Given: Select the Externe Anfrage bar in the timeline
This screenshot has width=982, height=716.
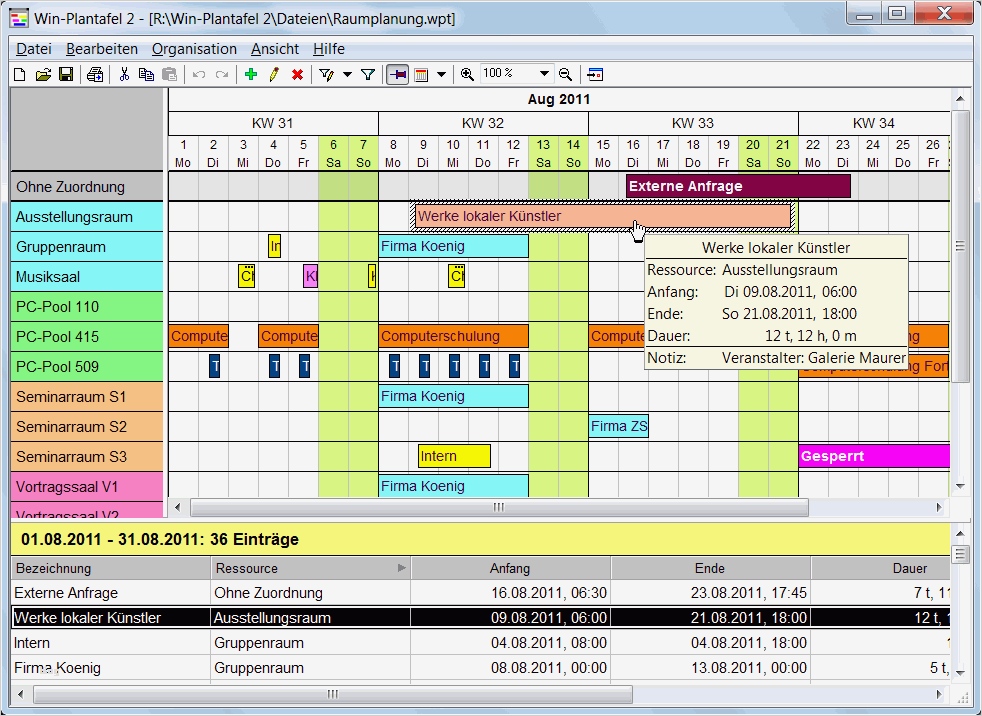Looking at the screenshot, I should tap(737, 186).
